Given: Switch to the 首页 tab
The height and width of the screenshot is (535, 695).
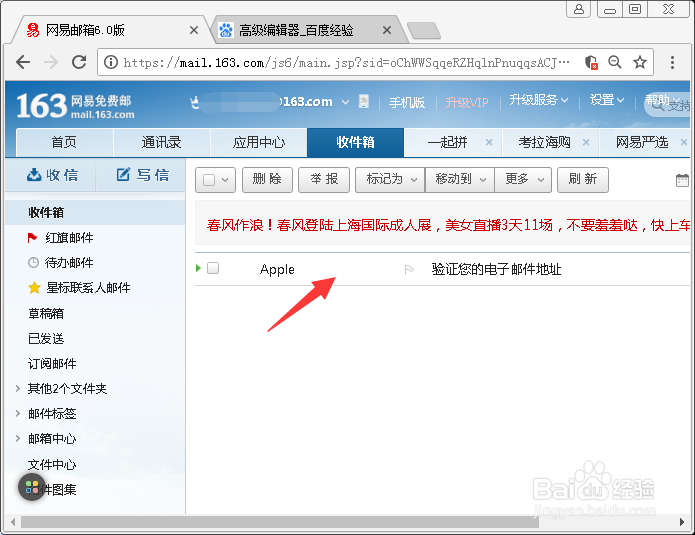Looking at the screenshot, I should coord(64,143).
